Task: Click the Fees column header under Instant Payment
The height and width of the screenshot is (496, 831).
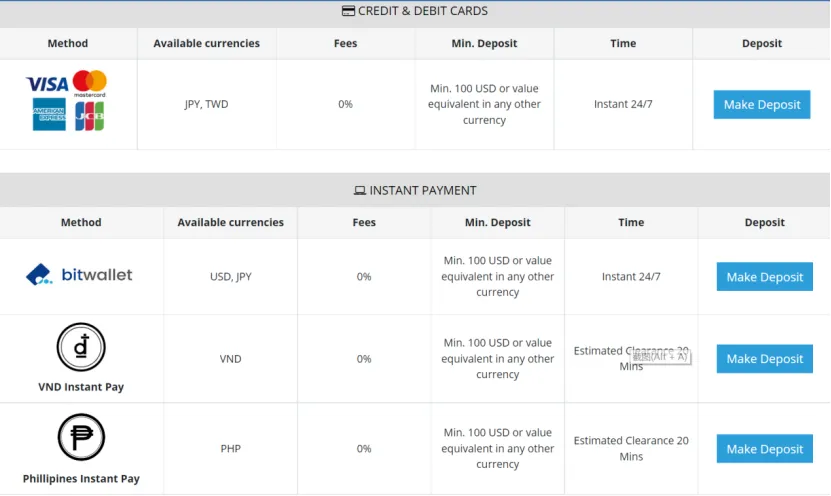Action: (364, 223)
